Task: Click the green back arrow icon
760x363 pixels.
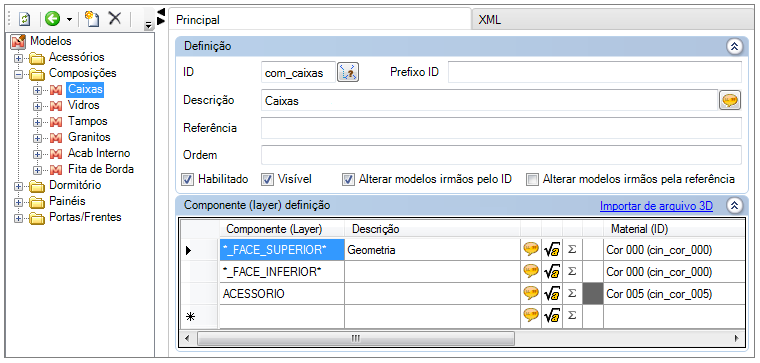Action: pyautogui.click(x=52, y=19)
